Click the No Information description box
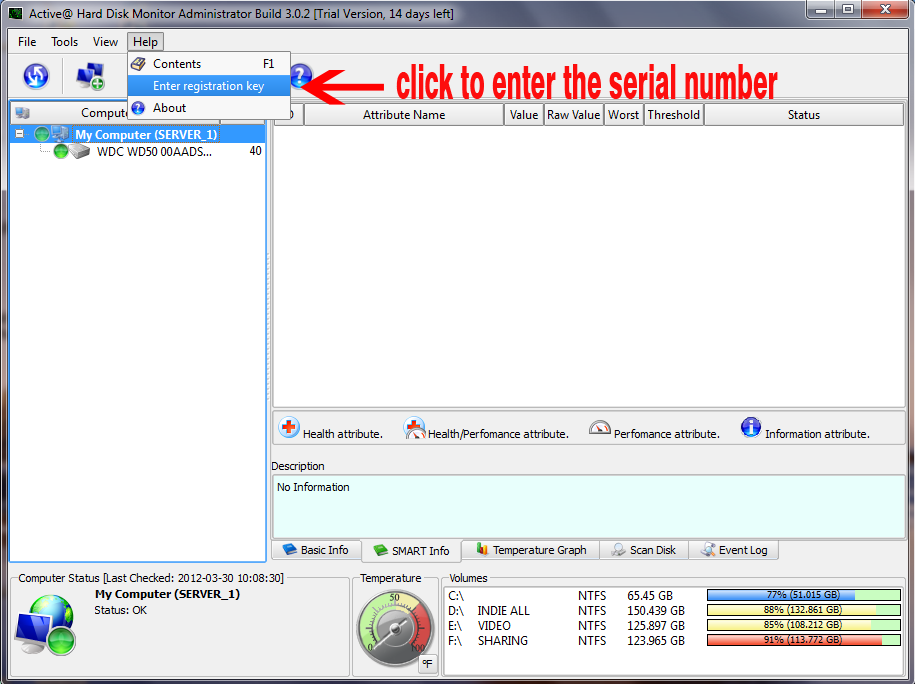The height and width of the screenshot is (684, 915). point(589,507)
